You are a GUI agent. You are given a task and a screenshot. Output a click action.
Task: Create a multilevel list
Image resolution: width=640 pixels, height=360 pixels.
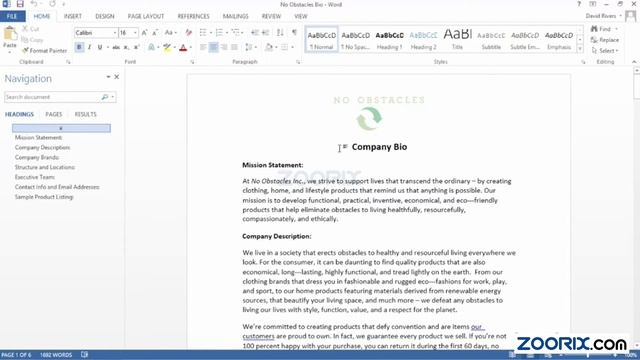[236, 33]
